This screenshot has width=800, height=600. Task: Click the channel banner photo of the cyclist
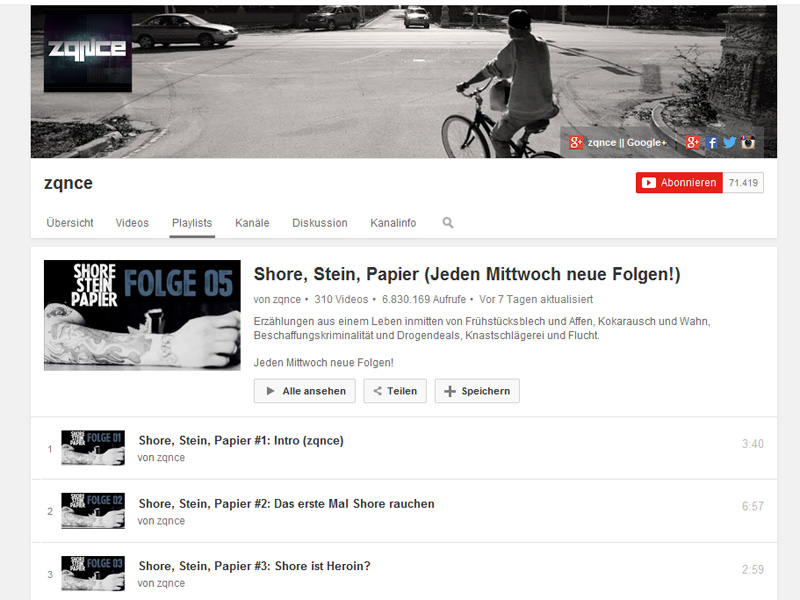pos(404,82)
